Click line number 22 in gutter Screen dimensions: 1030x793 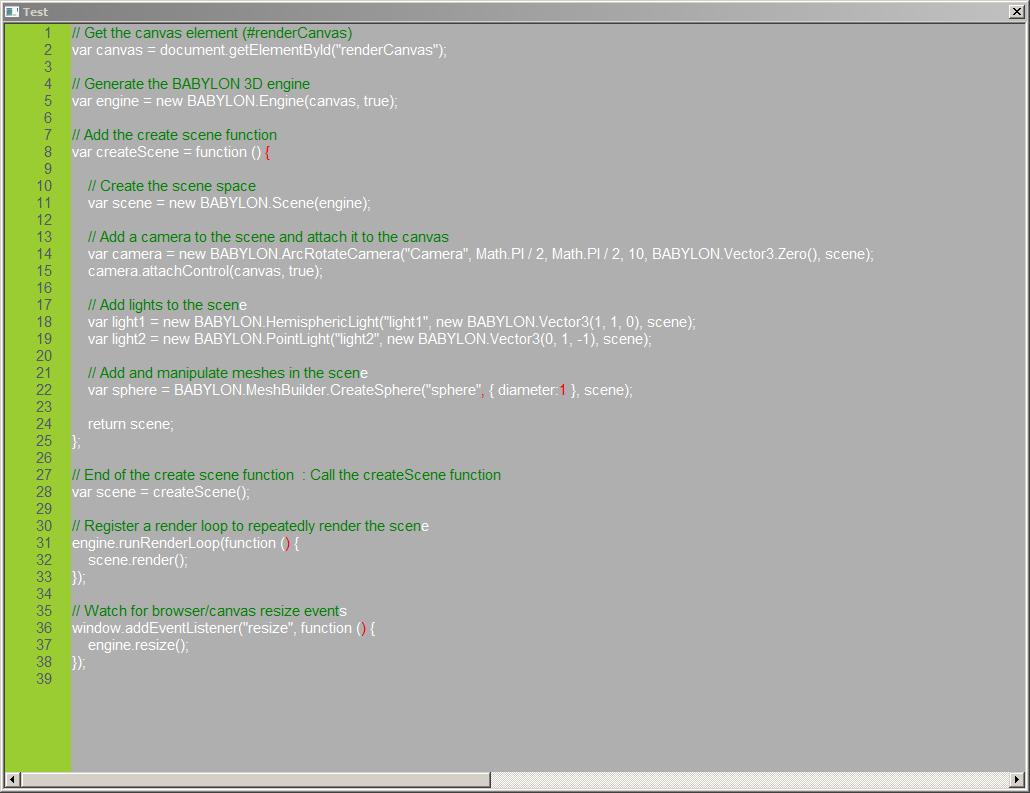44,390
